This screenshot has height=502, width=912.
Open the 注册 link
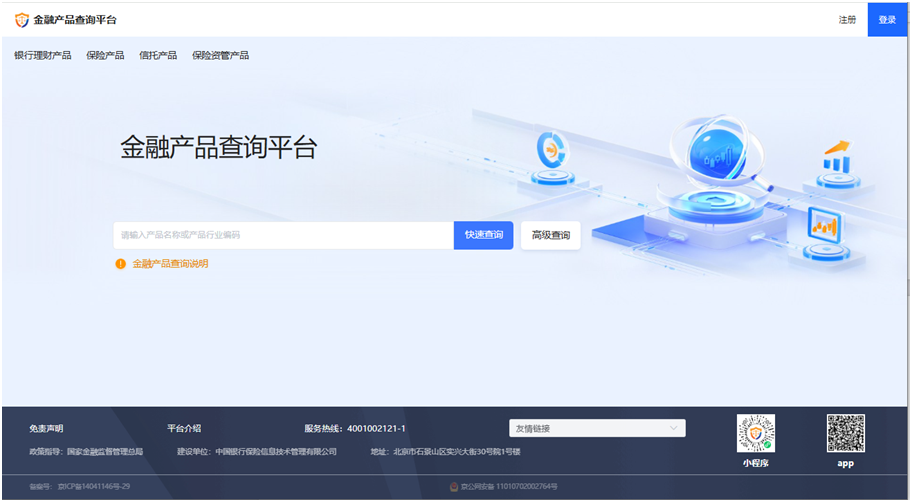coord(847,20)
